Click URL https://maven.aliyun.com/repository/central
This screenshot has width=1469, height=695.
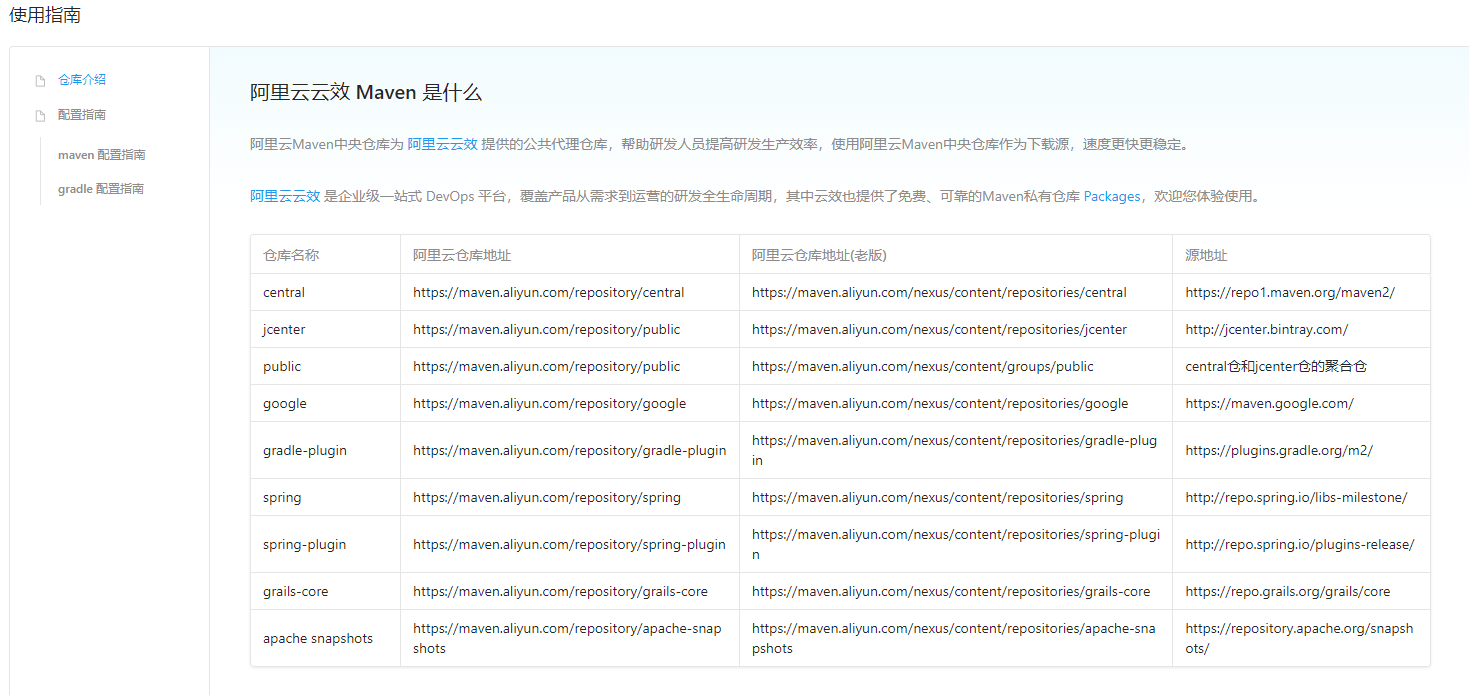coord(549,293)
